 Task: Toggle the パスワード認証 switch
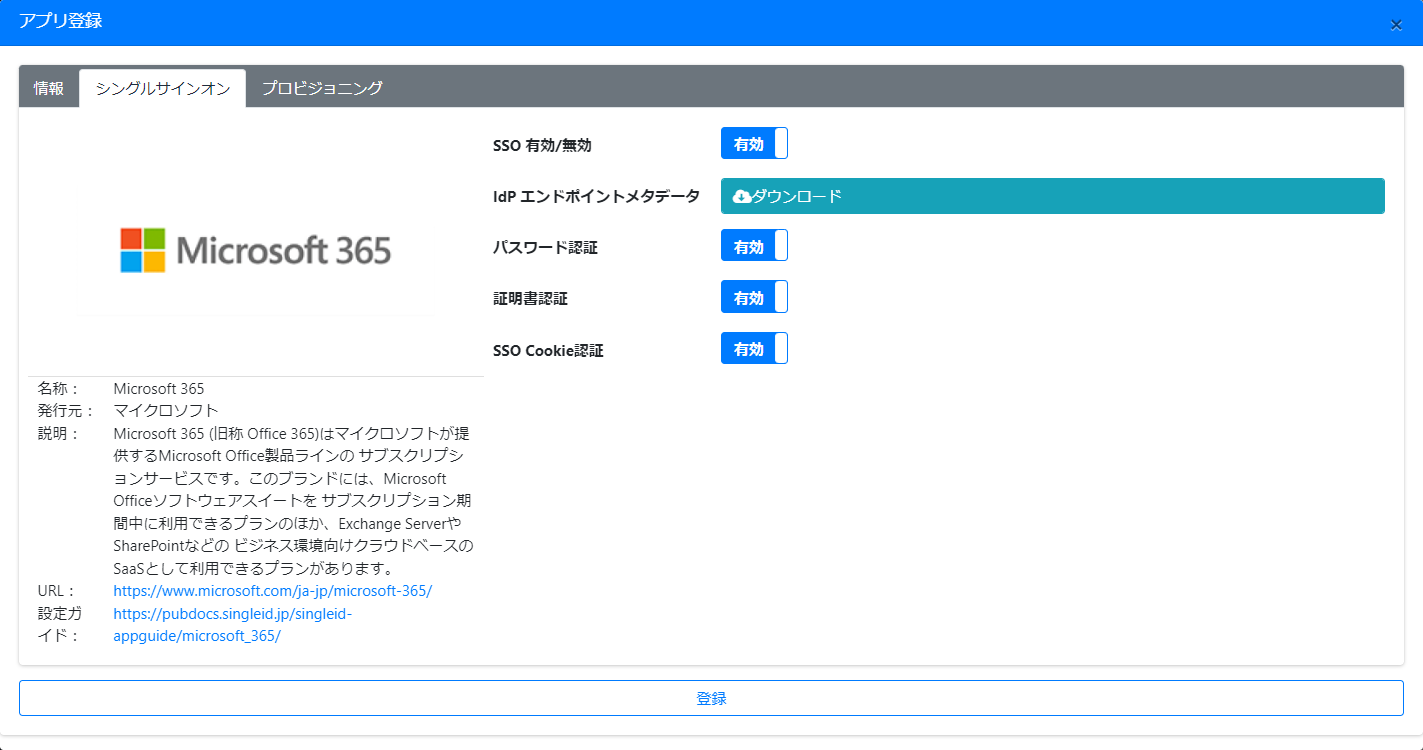point(754,245)
